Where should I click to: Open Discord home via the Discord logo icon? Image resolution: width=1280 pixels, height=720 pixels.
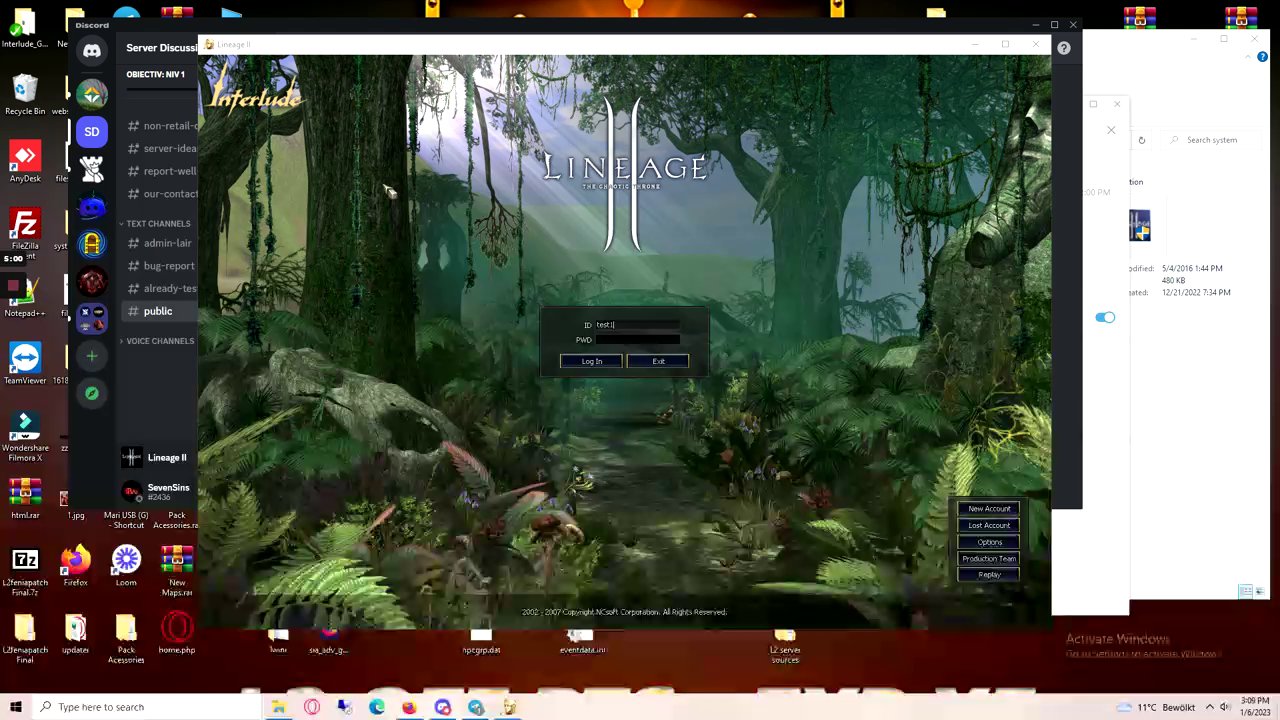[x=92, y=51]
